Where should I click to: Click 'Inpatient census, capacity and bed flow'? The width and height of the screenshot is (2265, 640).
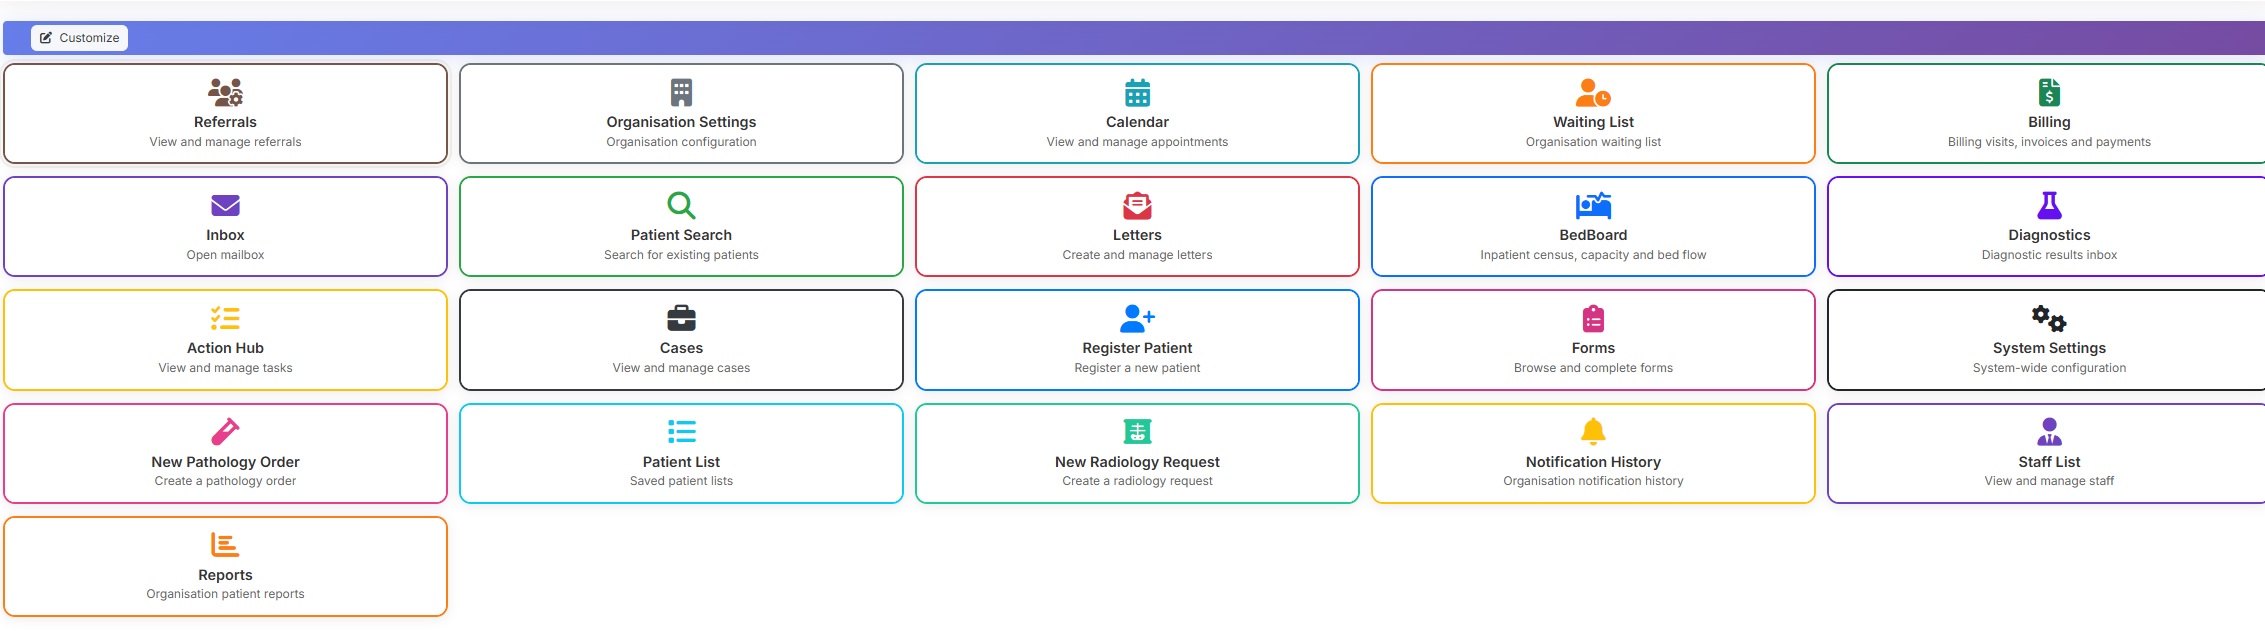[x=1593, y=255]
